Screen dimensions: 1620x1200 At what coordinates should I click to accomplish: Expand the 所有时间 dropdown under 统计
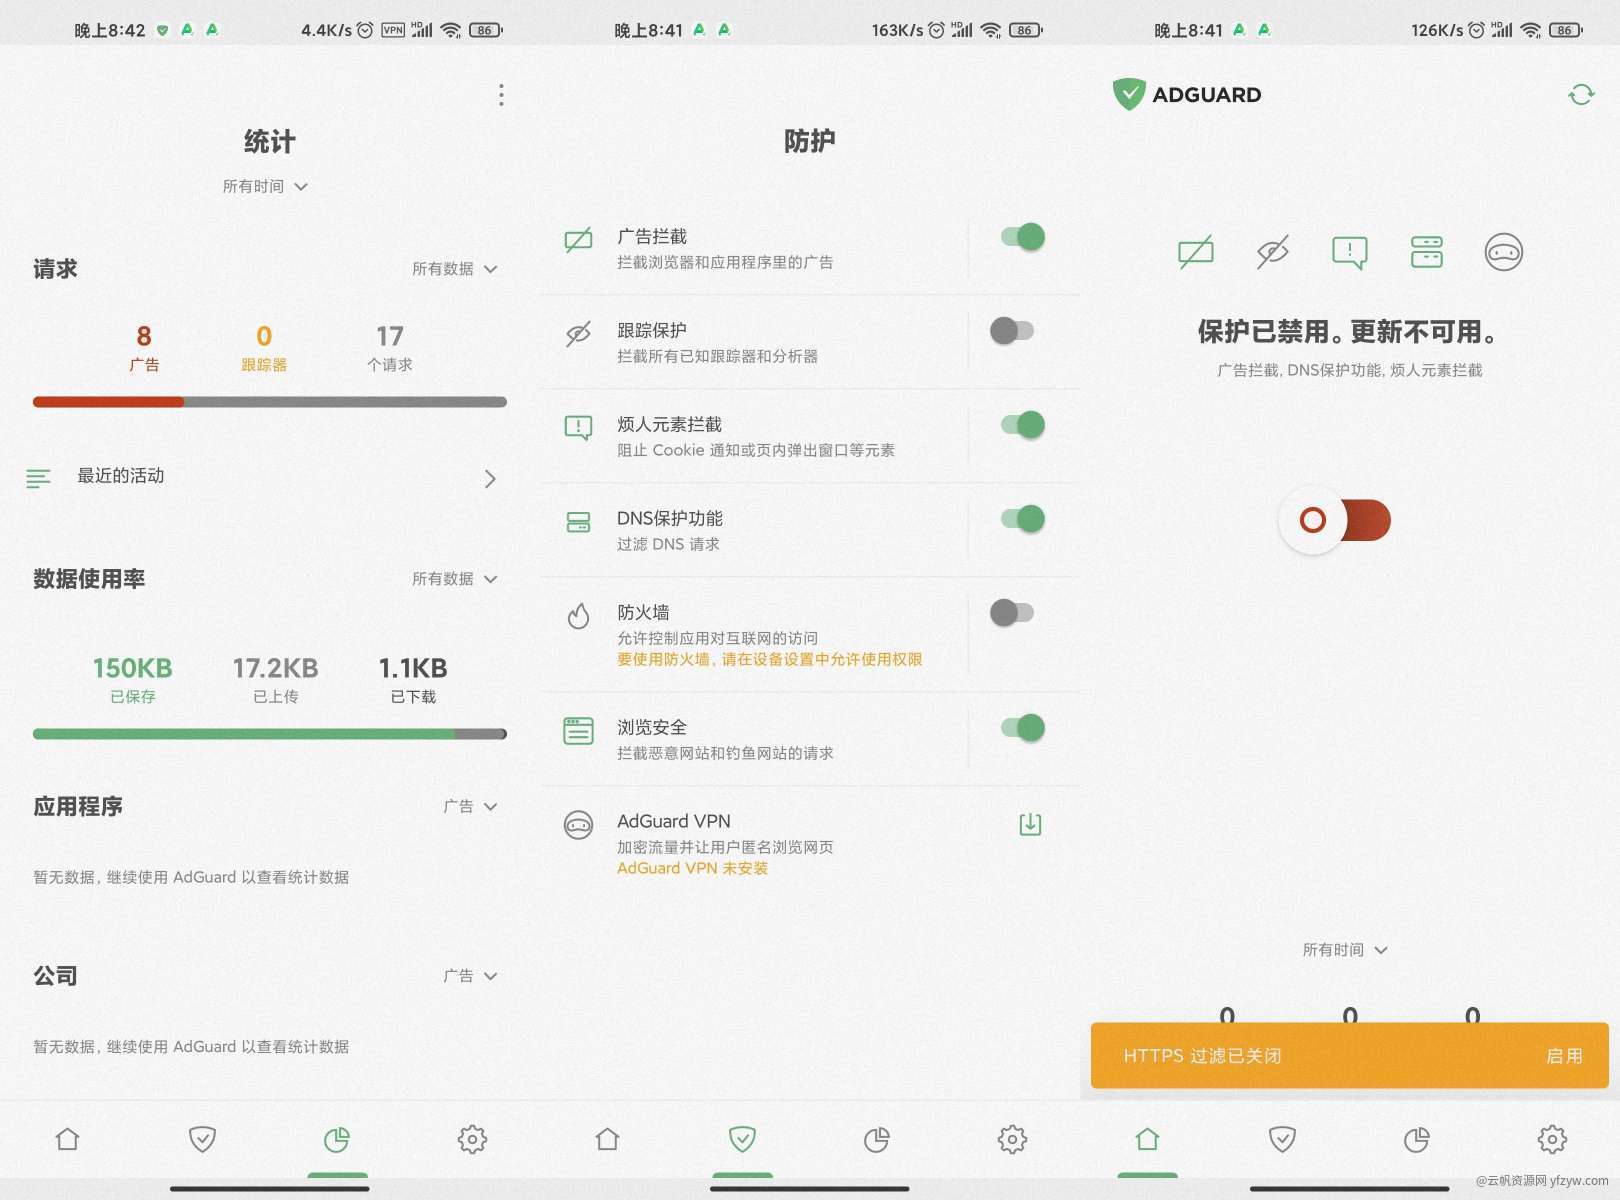[x=265, y=186]
